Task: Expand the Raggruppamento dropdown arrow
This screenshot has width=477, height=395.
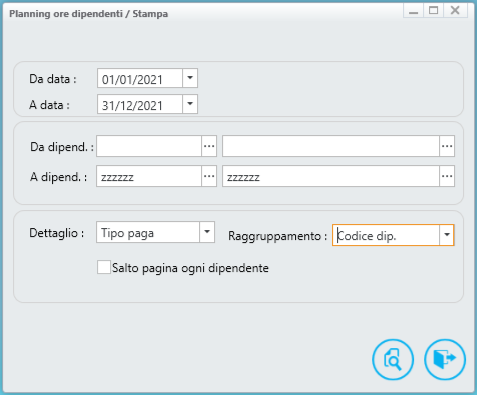Action: point(447,235)
